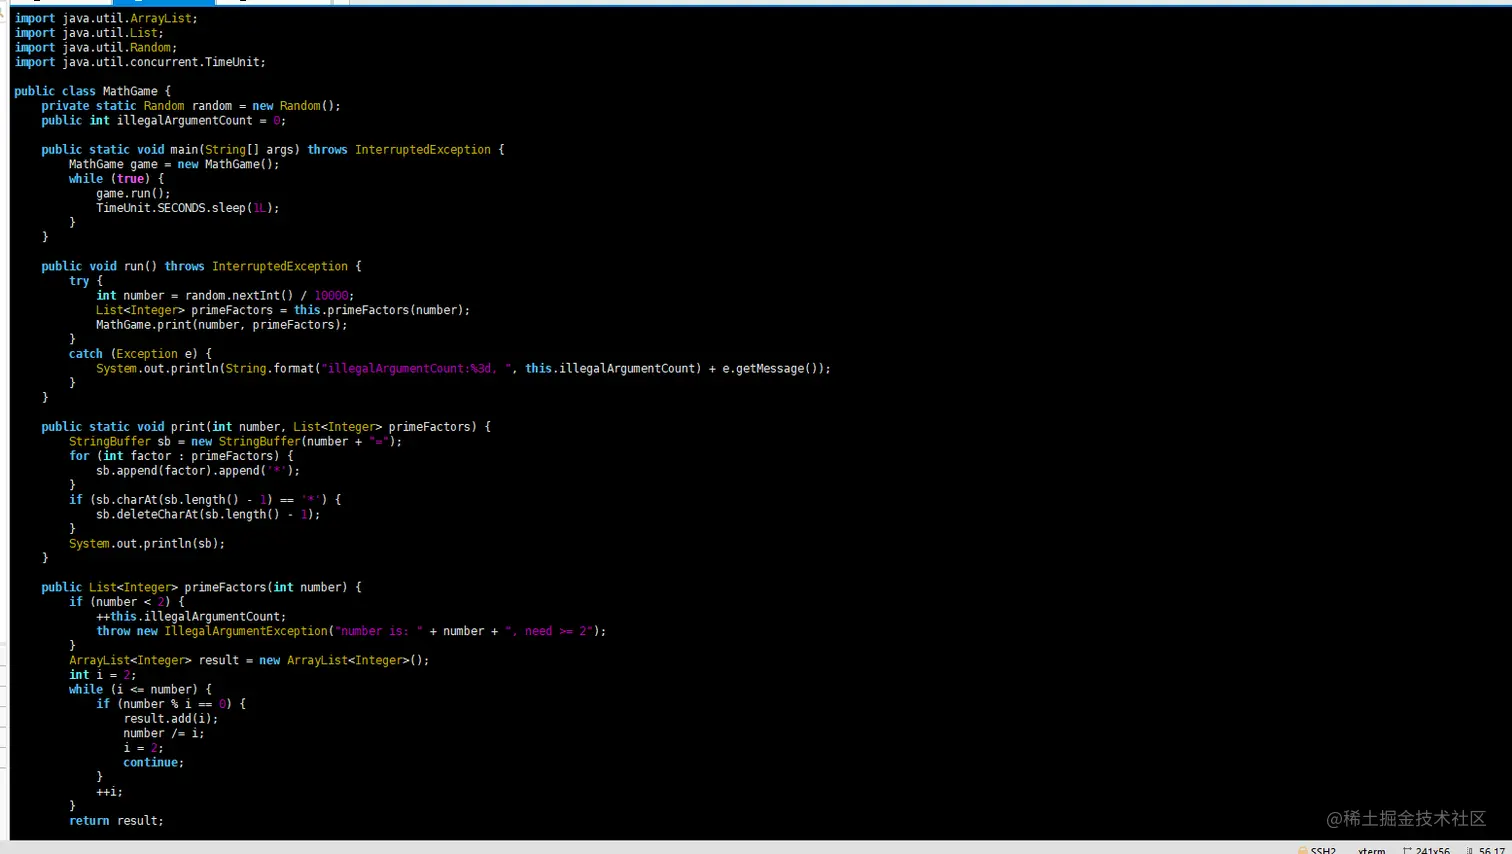Click the 'number /= i;' line
The image size is (1512, 854).
click(x=164, y=733)
